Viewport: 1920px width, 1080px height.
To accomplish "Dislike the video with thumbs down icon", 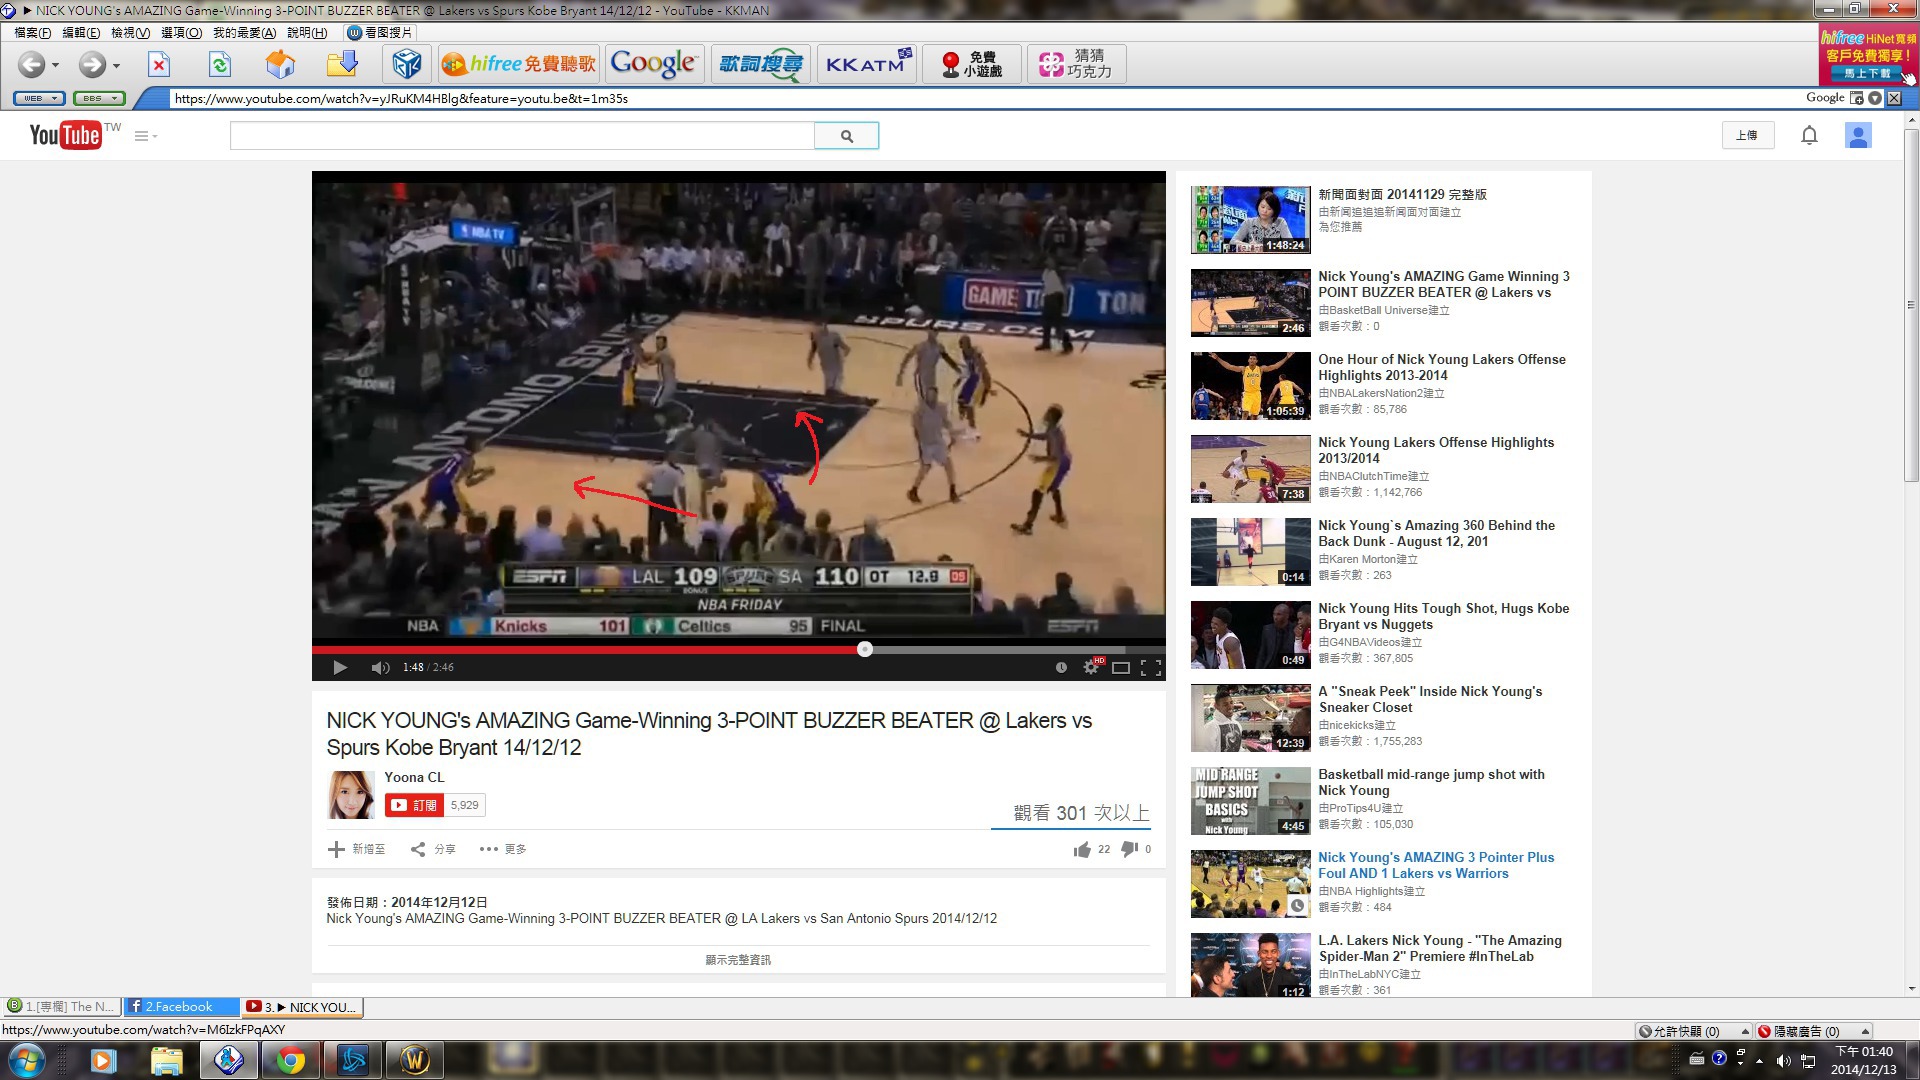I will tap(1129, 849).
